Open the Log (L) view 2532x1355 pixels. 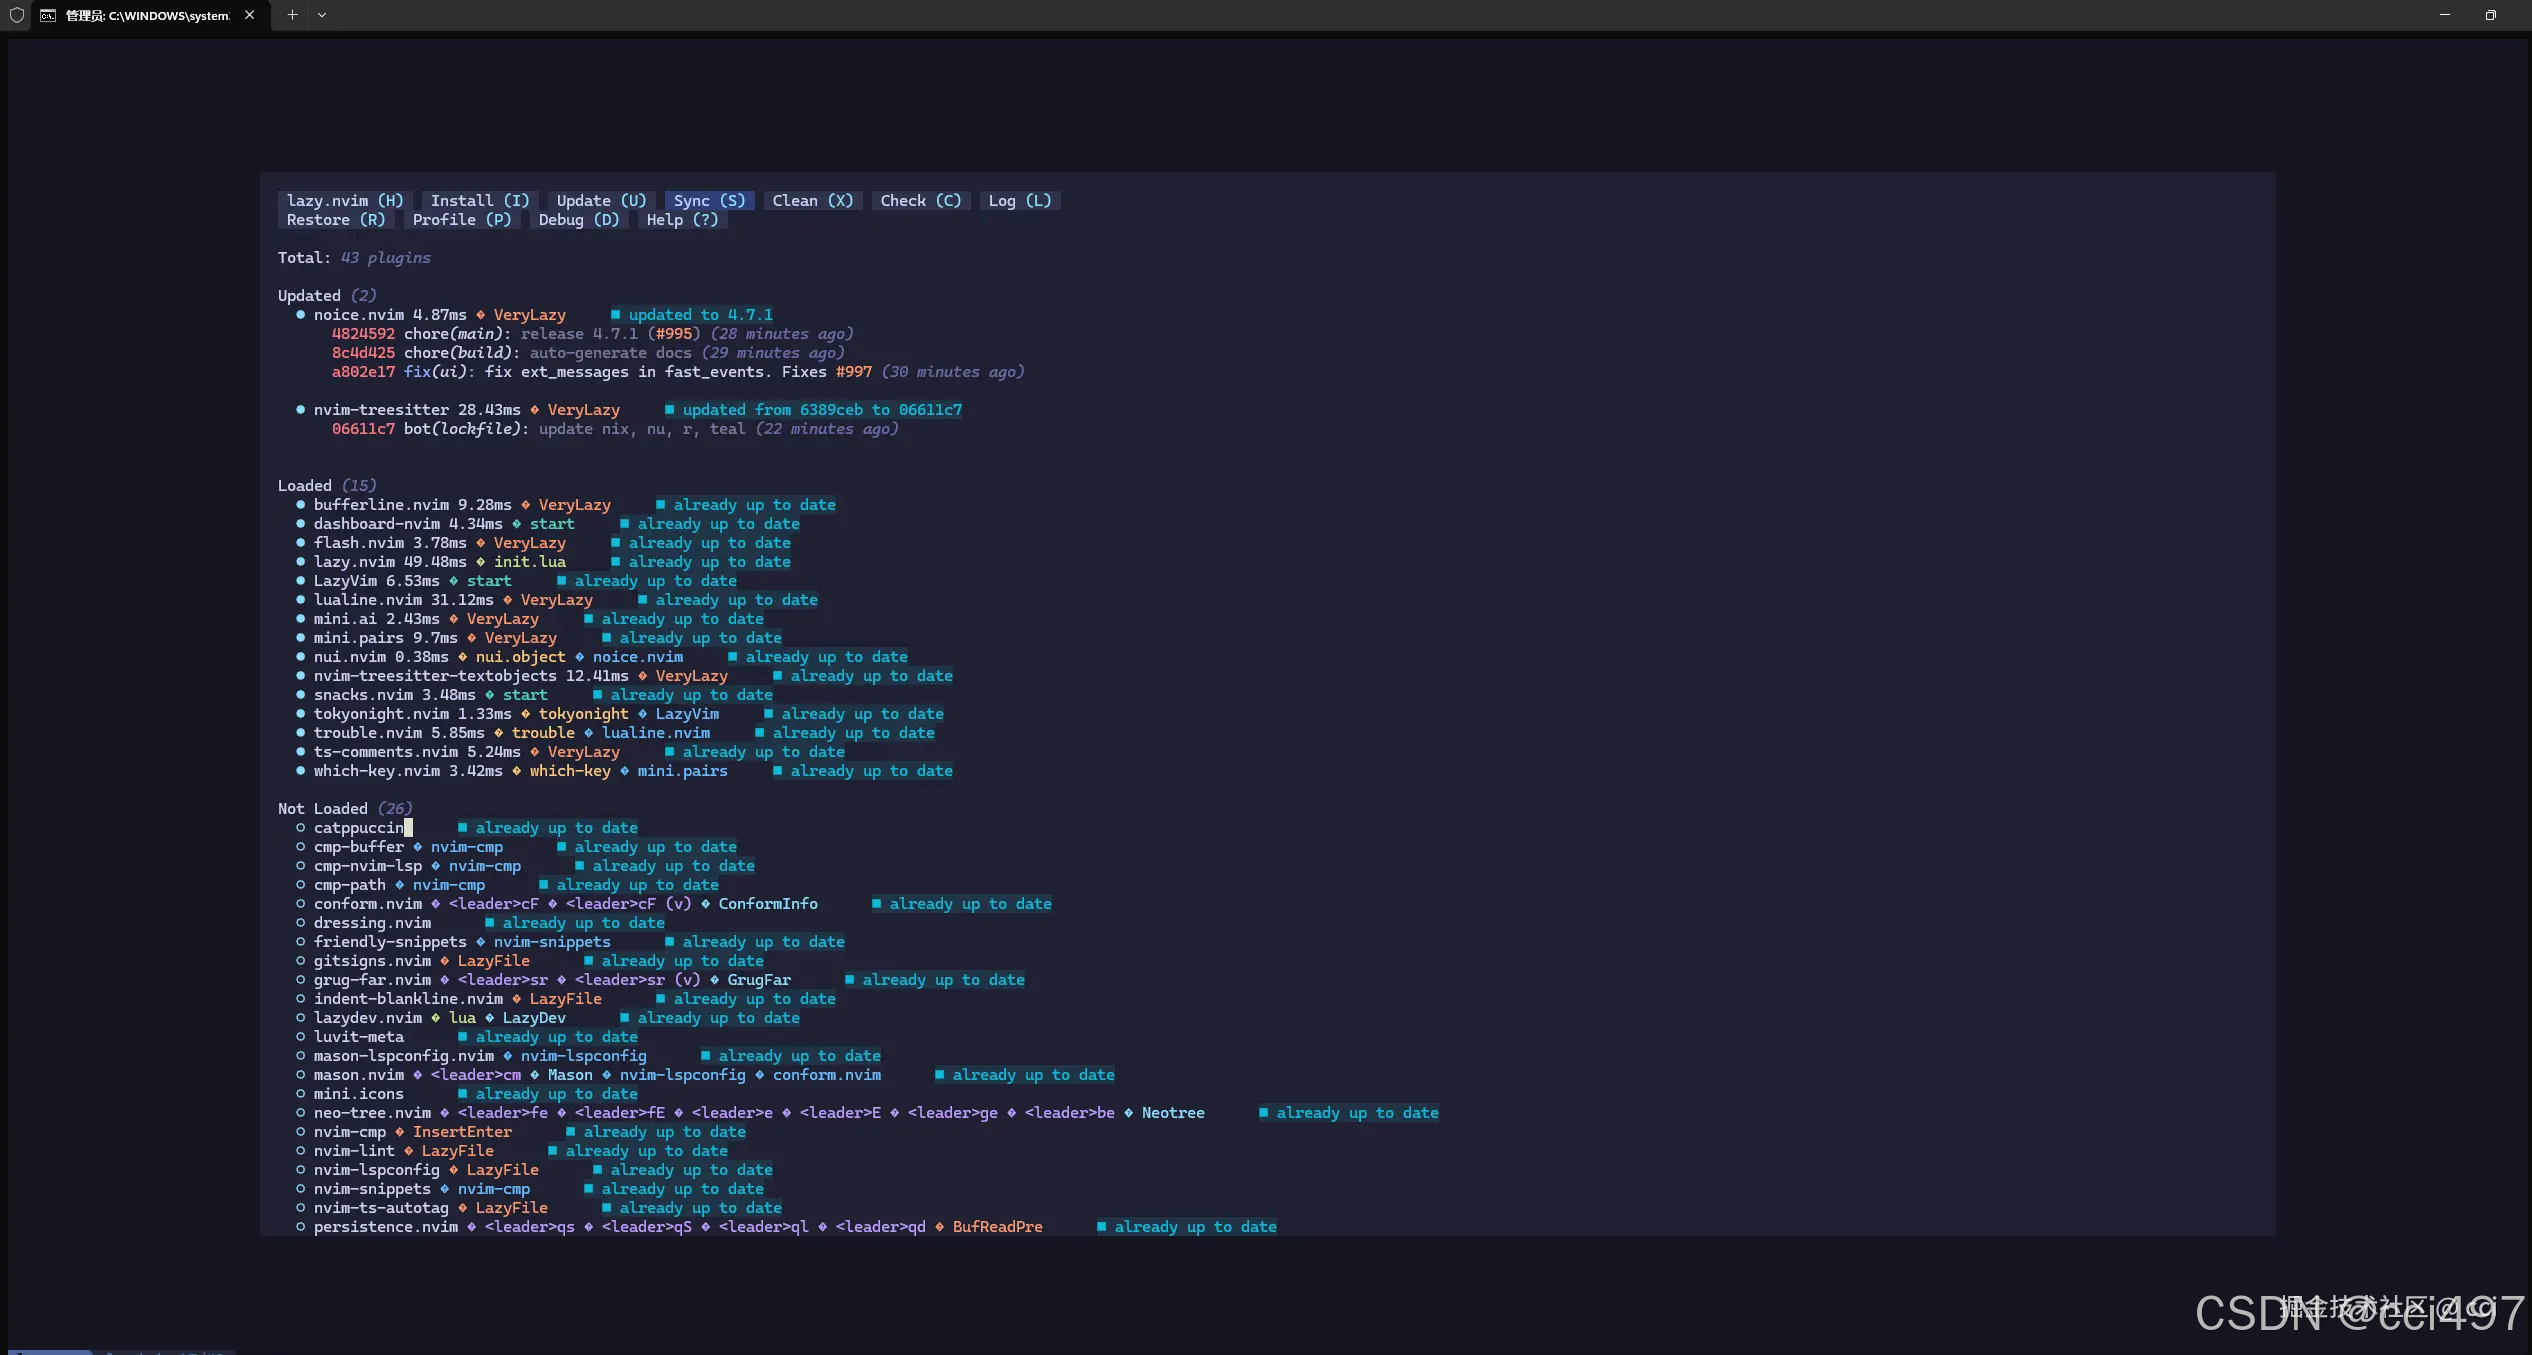[x=1019, y=201]
